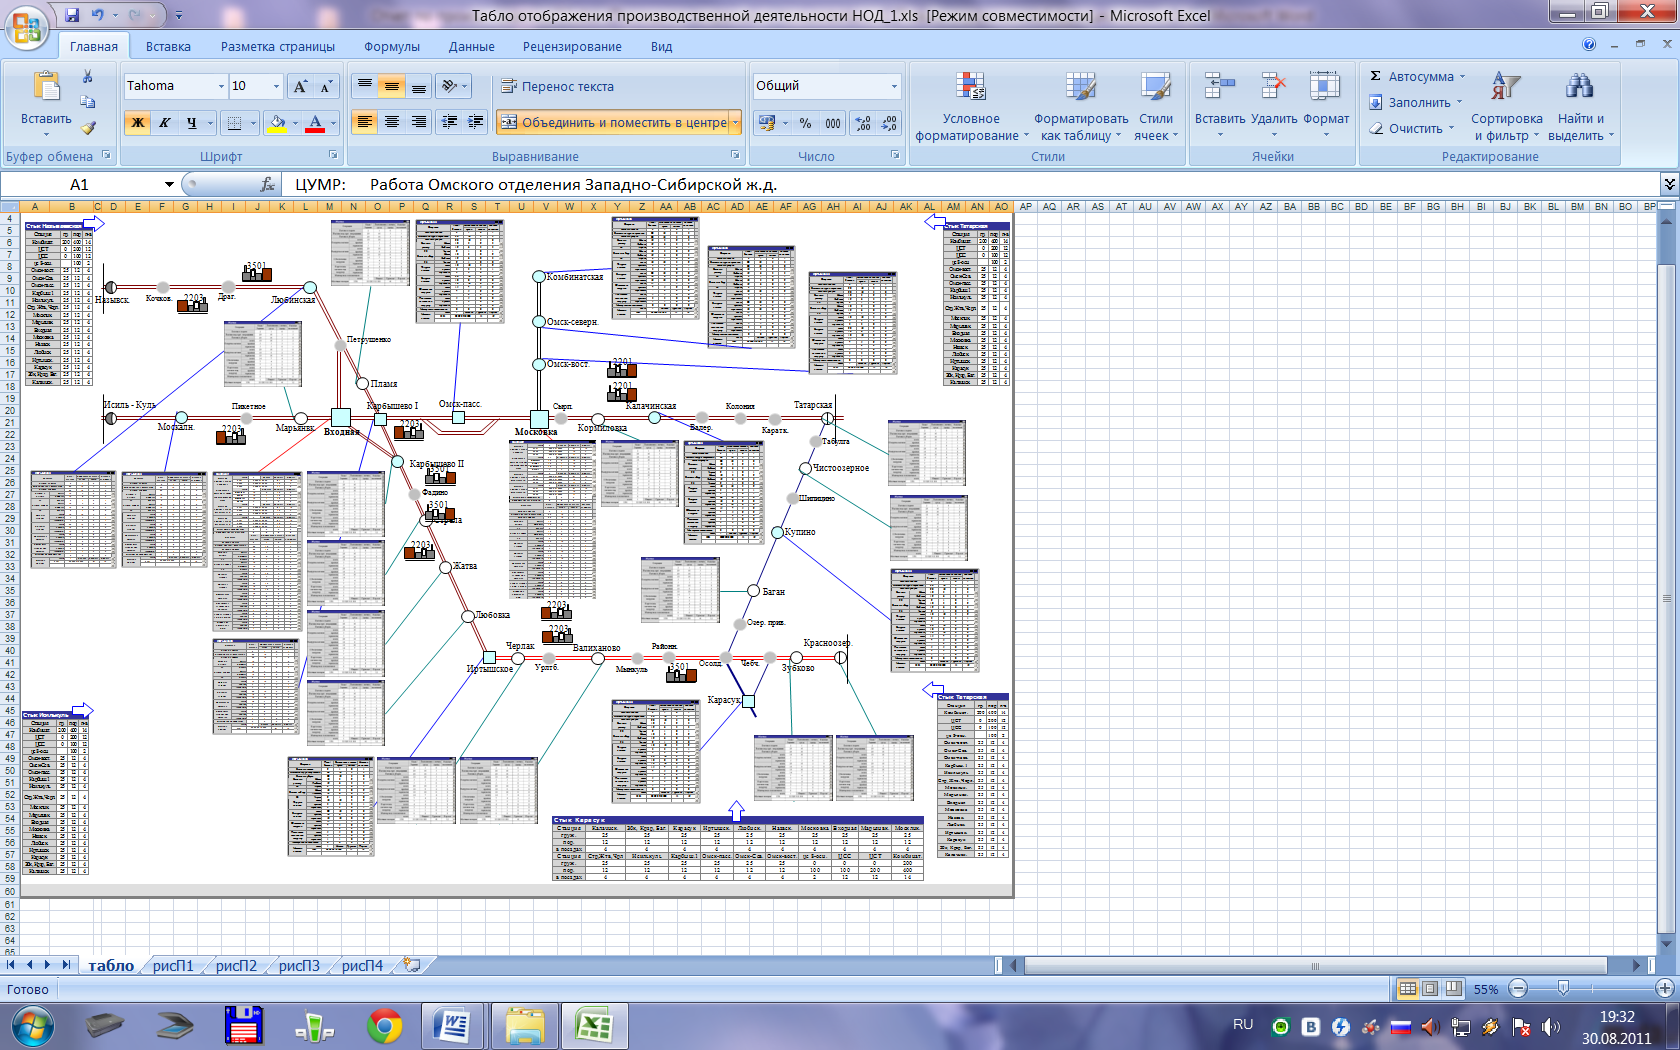Viewport: 1680px width, 1050px height.
Task: Click the Copy icon in clipboard group
Action: [x=88, y=102]
